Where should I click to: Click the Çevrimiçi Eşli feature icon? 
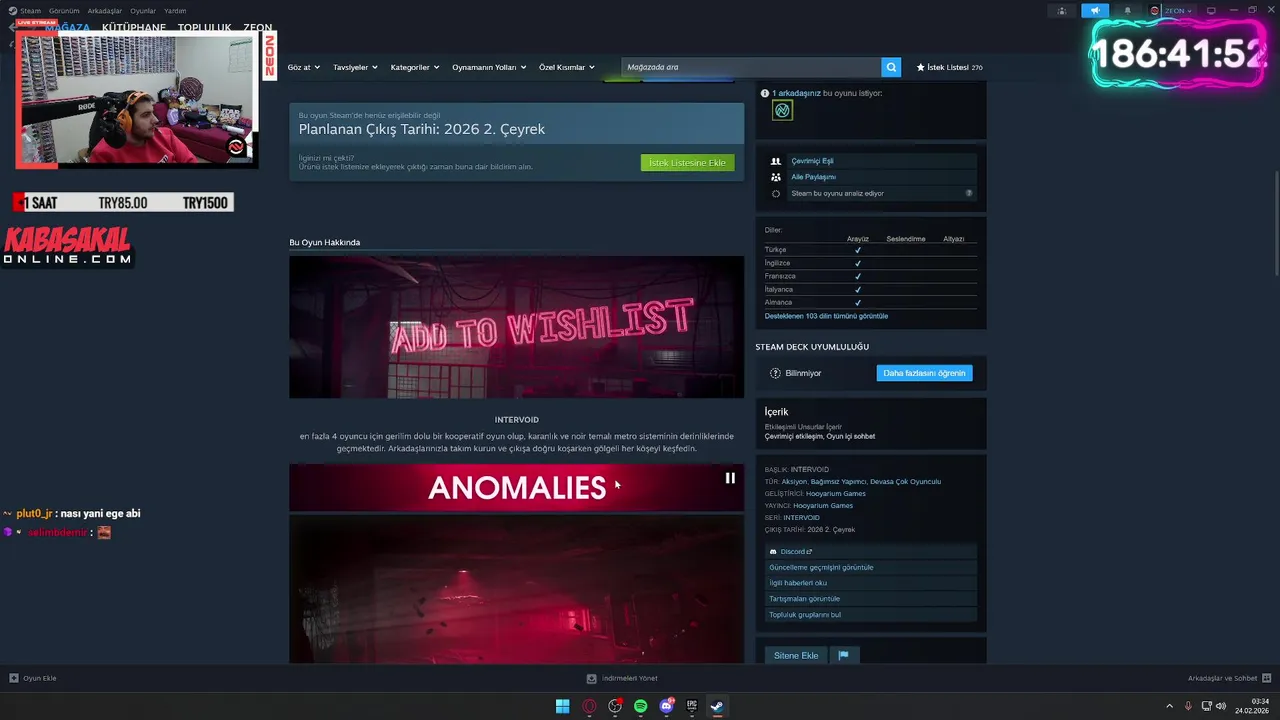776,161
